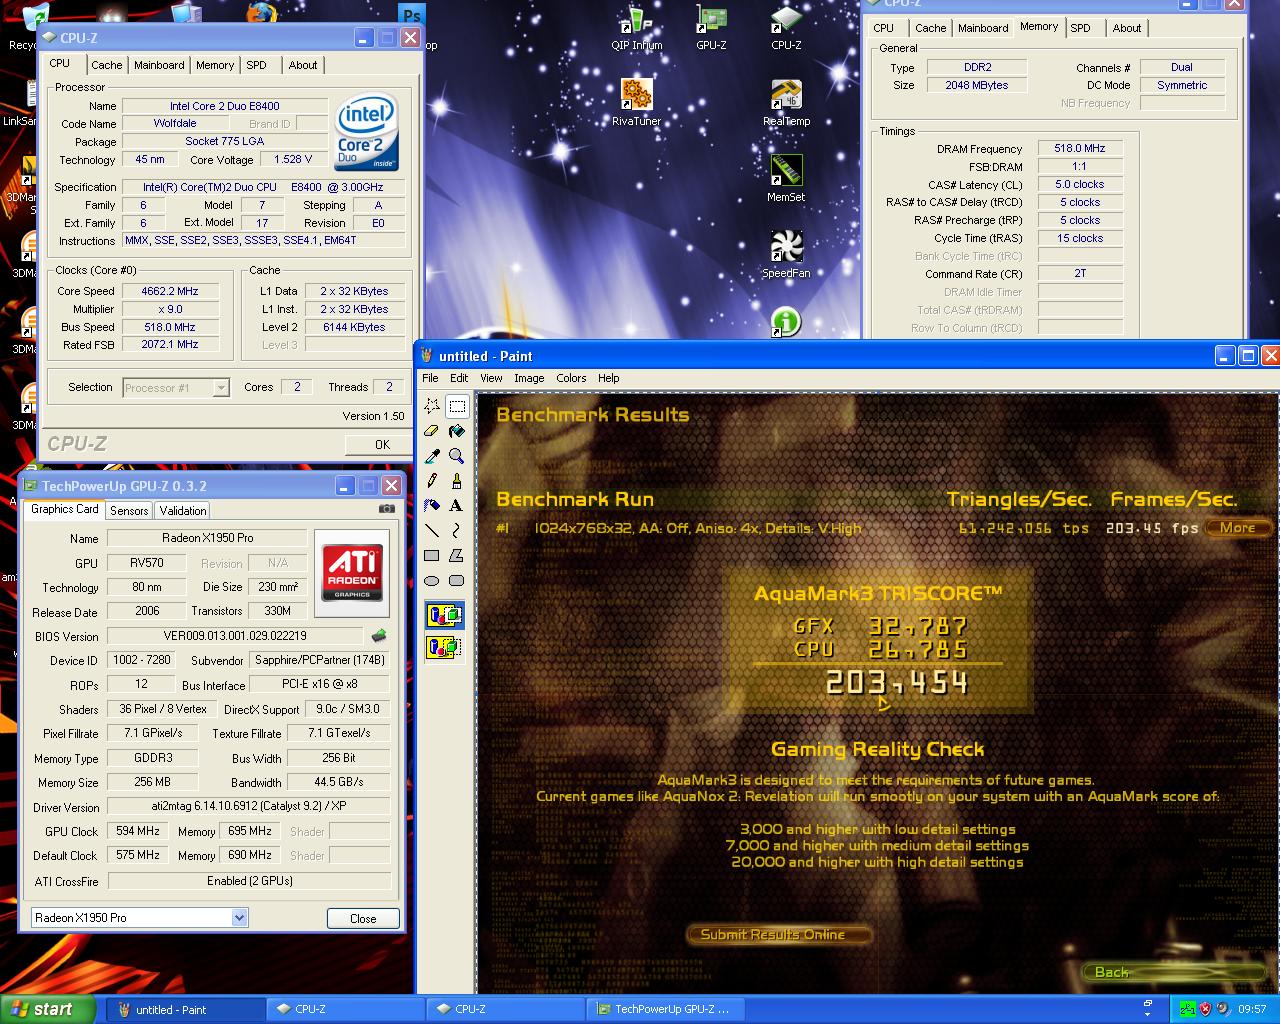Pick the Eraser tool in Paint
This screenshot has height=1024, width=1280.
(432, 431)
